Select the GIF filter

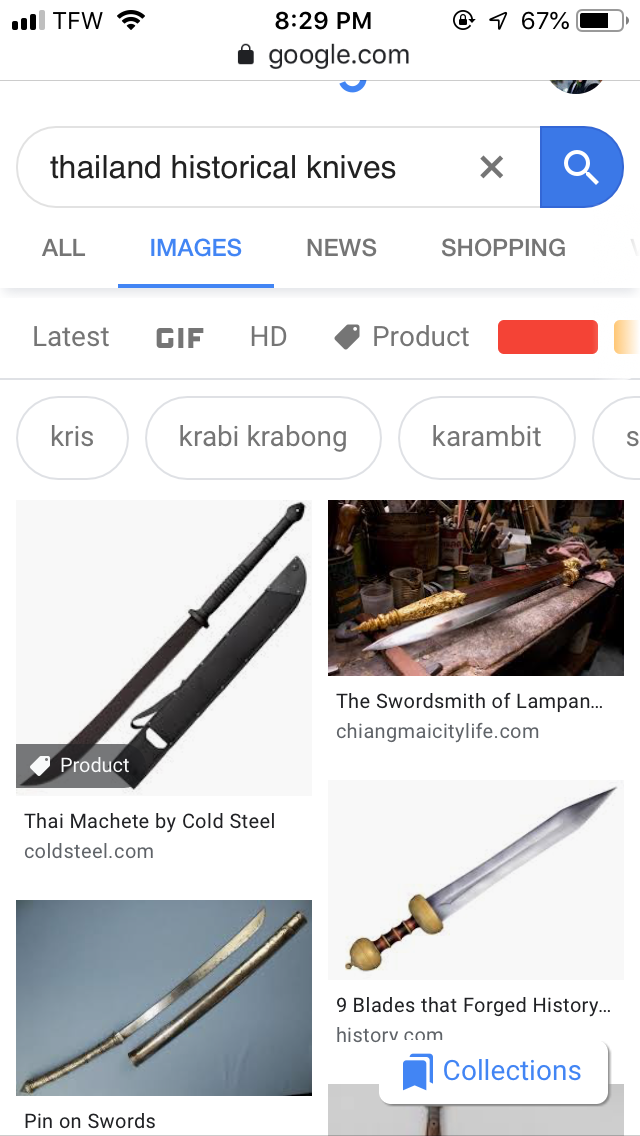180,338
